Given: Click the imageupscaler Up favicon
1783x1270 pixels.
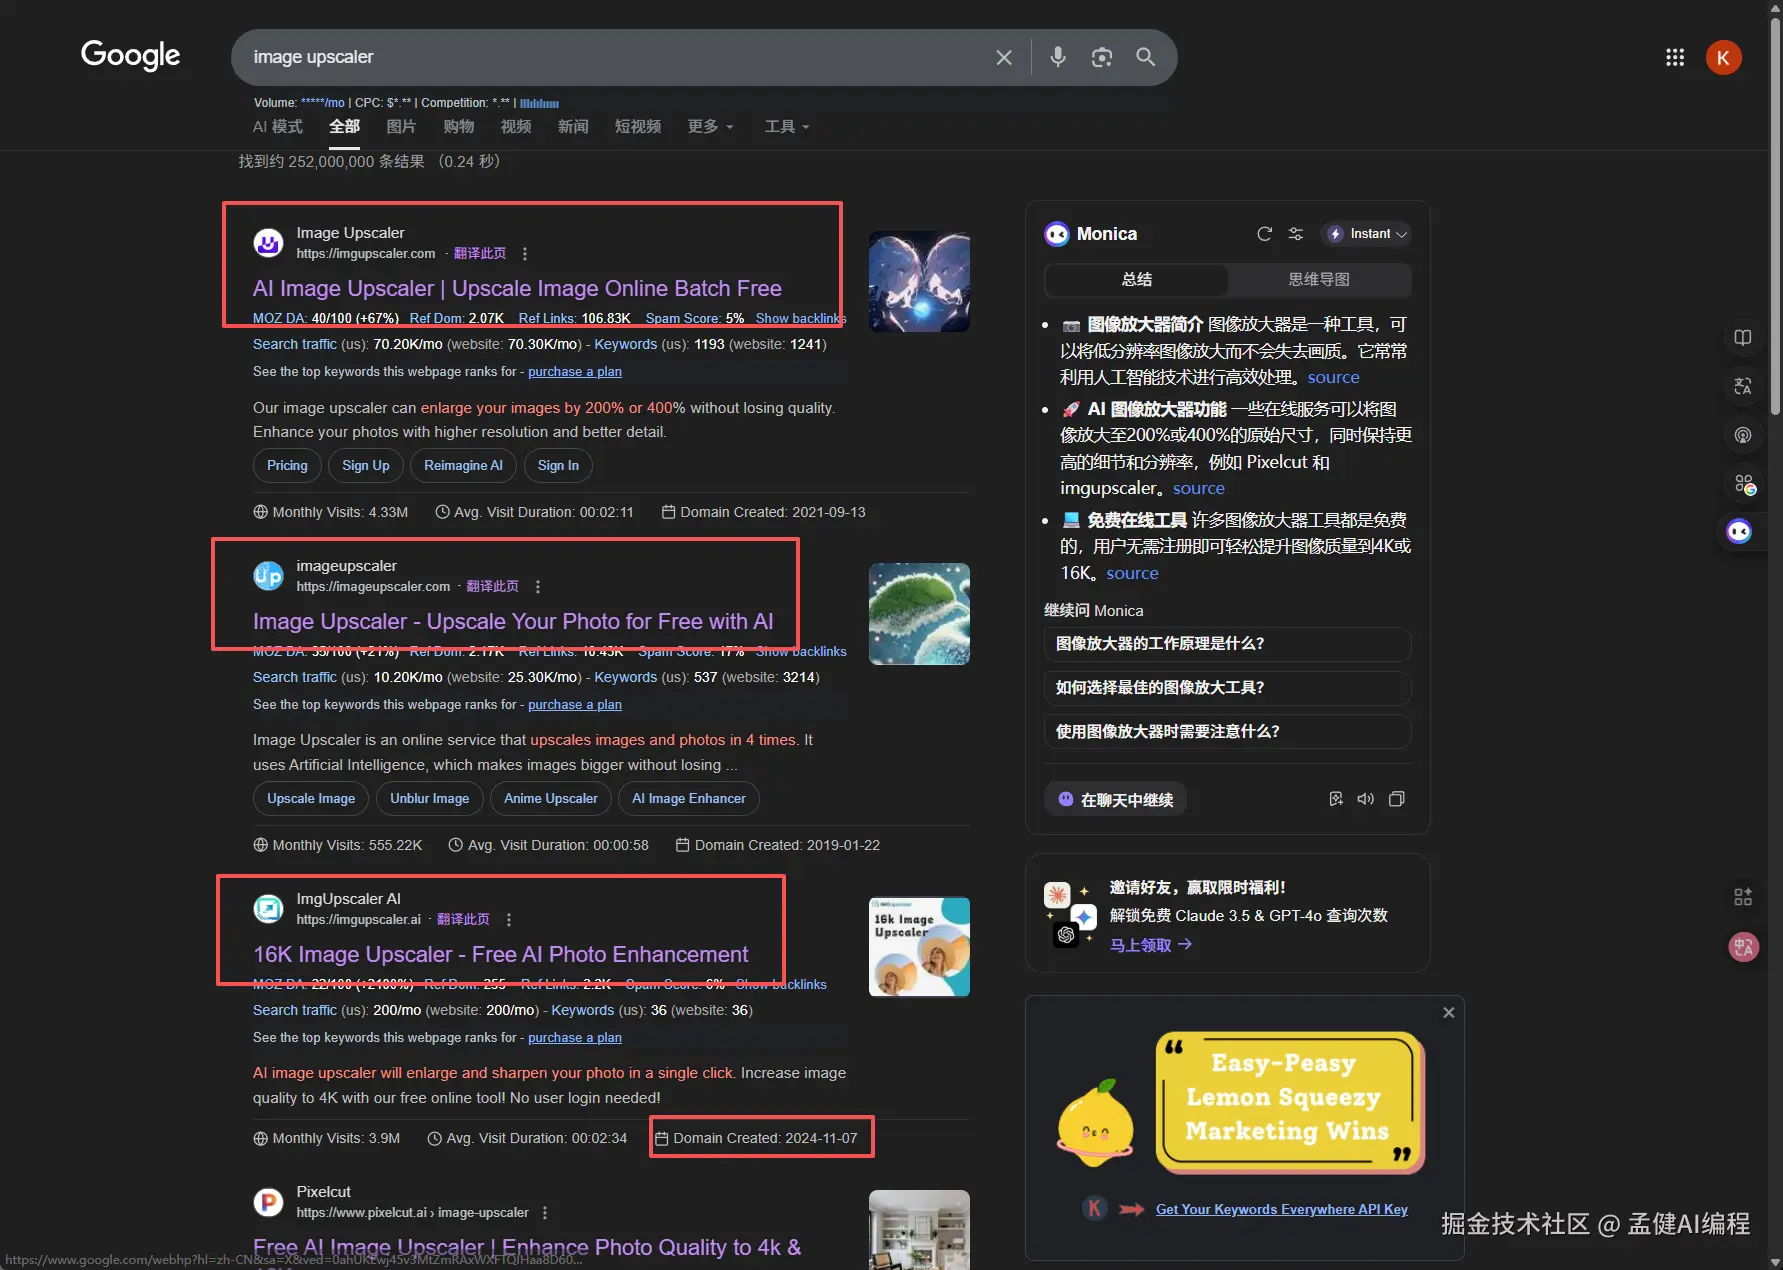Looking at the screenshot, I should tap(268, 576).
